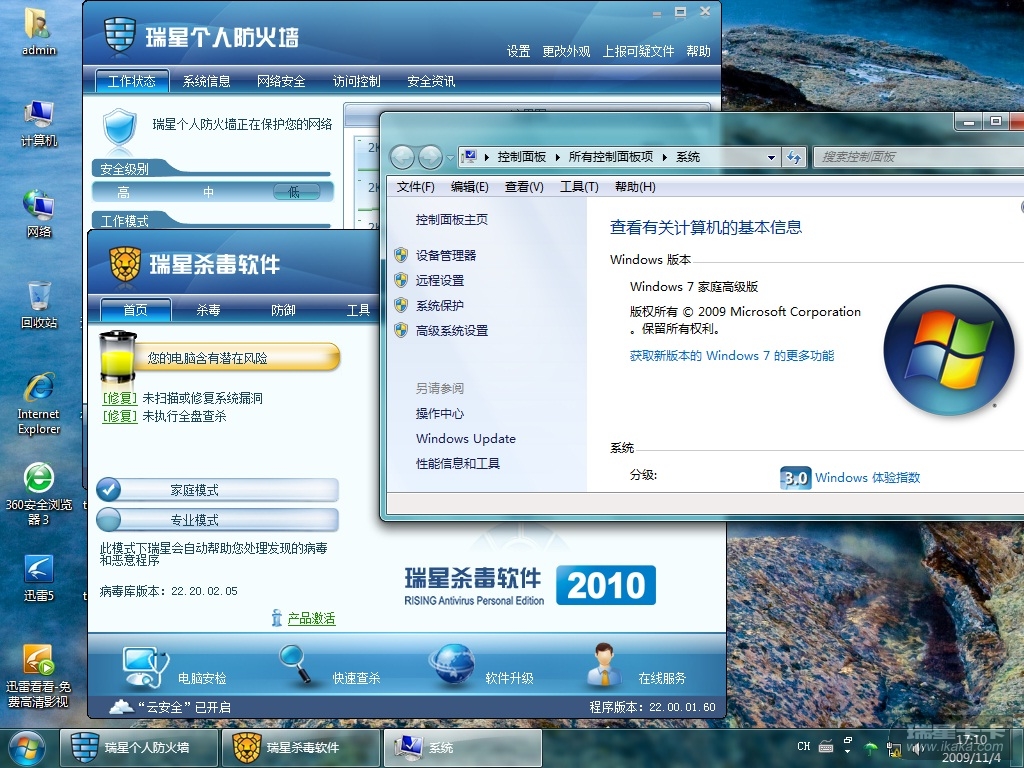Launch Internet Explorer from the desktop
This screenshot has width=1024, height=768.
pyautogui.click(x=39, y=404)
